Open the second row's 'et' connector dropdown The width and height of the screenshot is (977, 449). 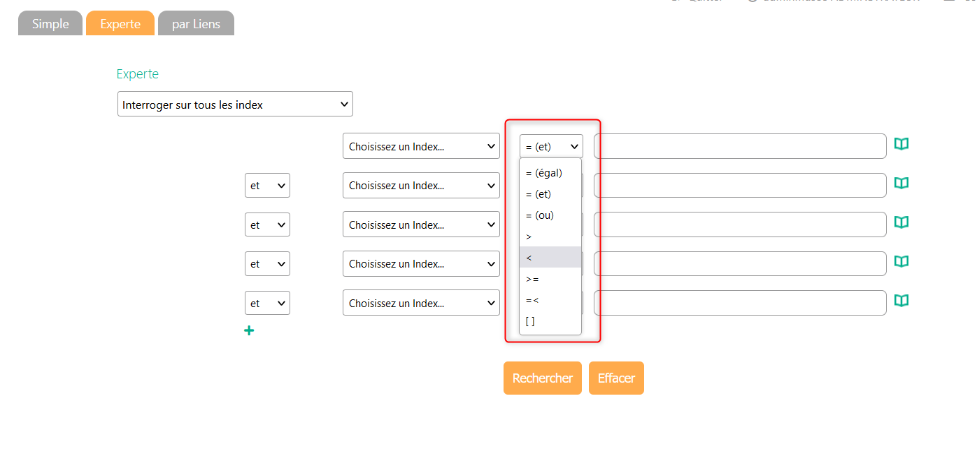point(267,186)
